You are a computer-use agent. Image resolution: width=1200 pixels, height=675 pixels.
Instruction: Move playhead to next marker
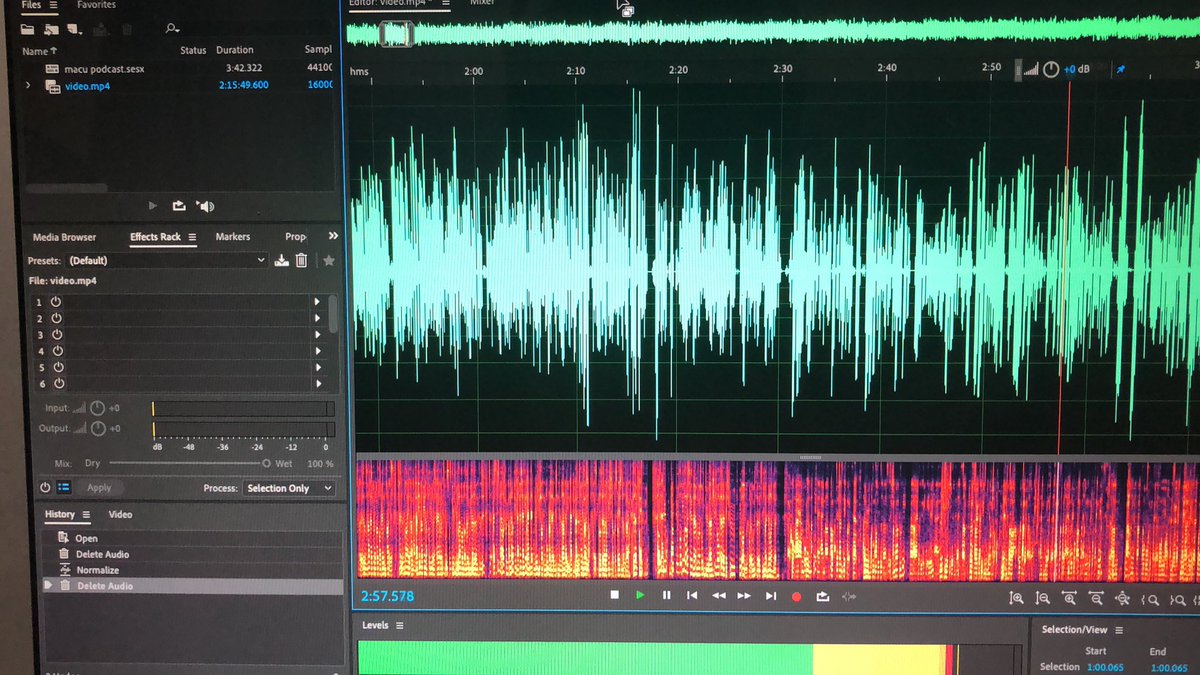click(x=770, y=595)
